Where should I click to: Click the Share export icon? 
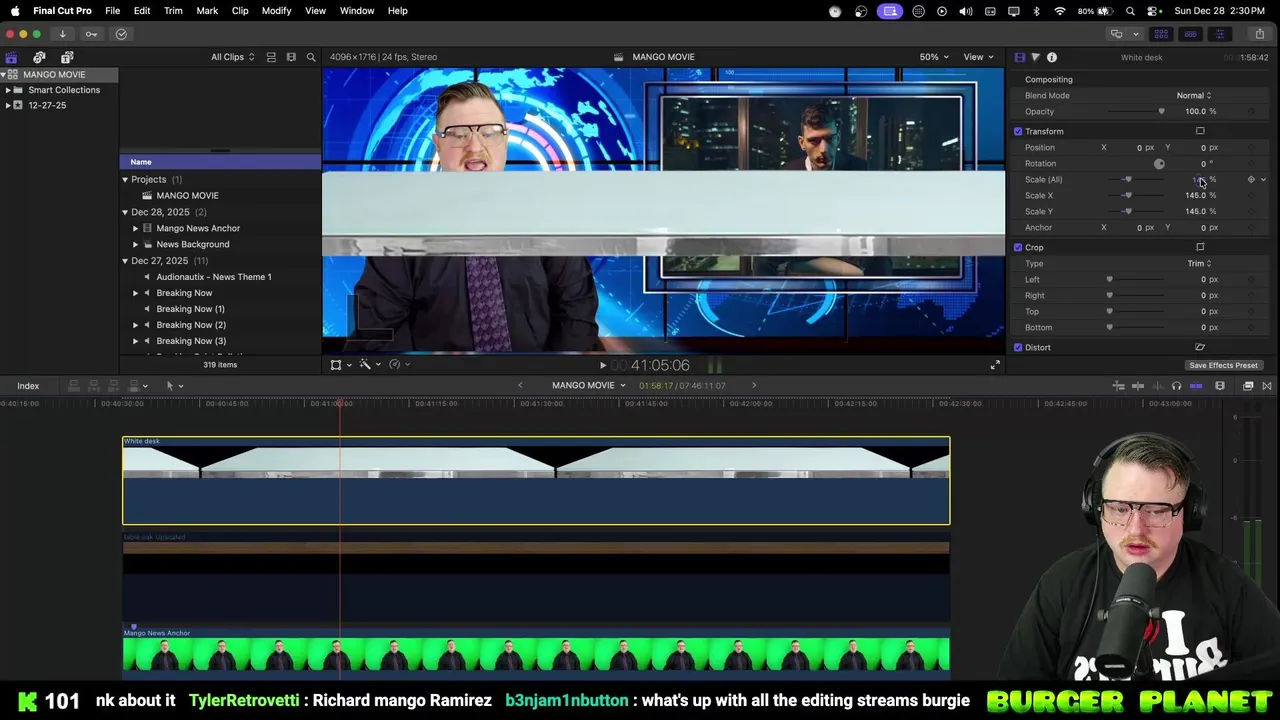(1259, 34)
